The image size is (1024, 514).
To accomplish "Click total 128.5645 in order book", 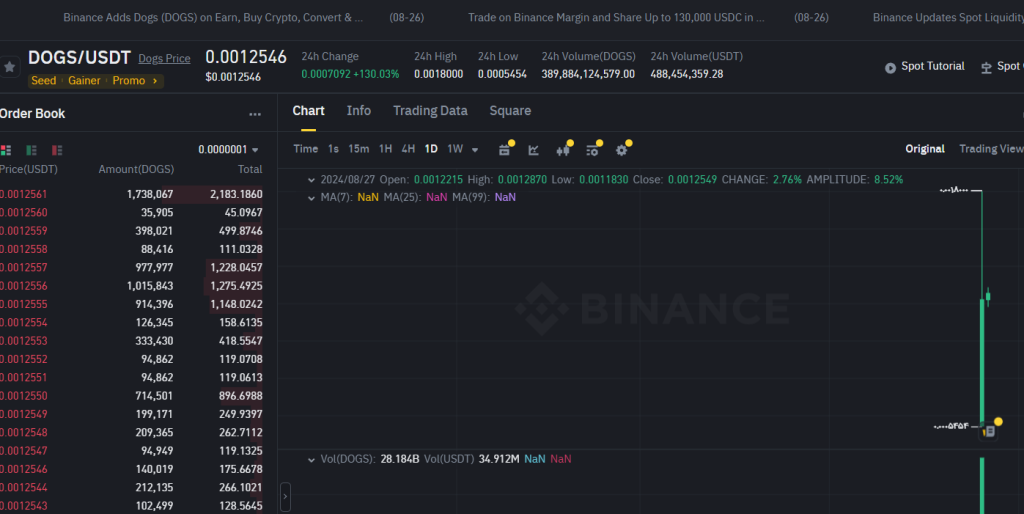I will coord(241,506).
